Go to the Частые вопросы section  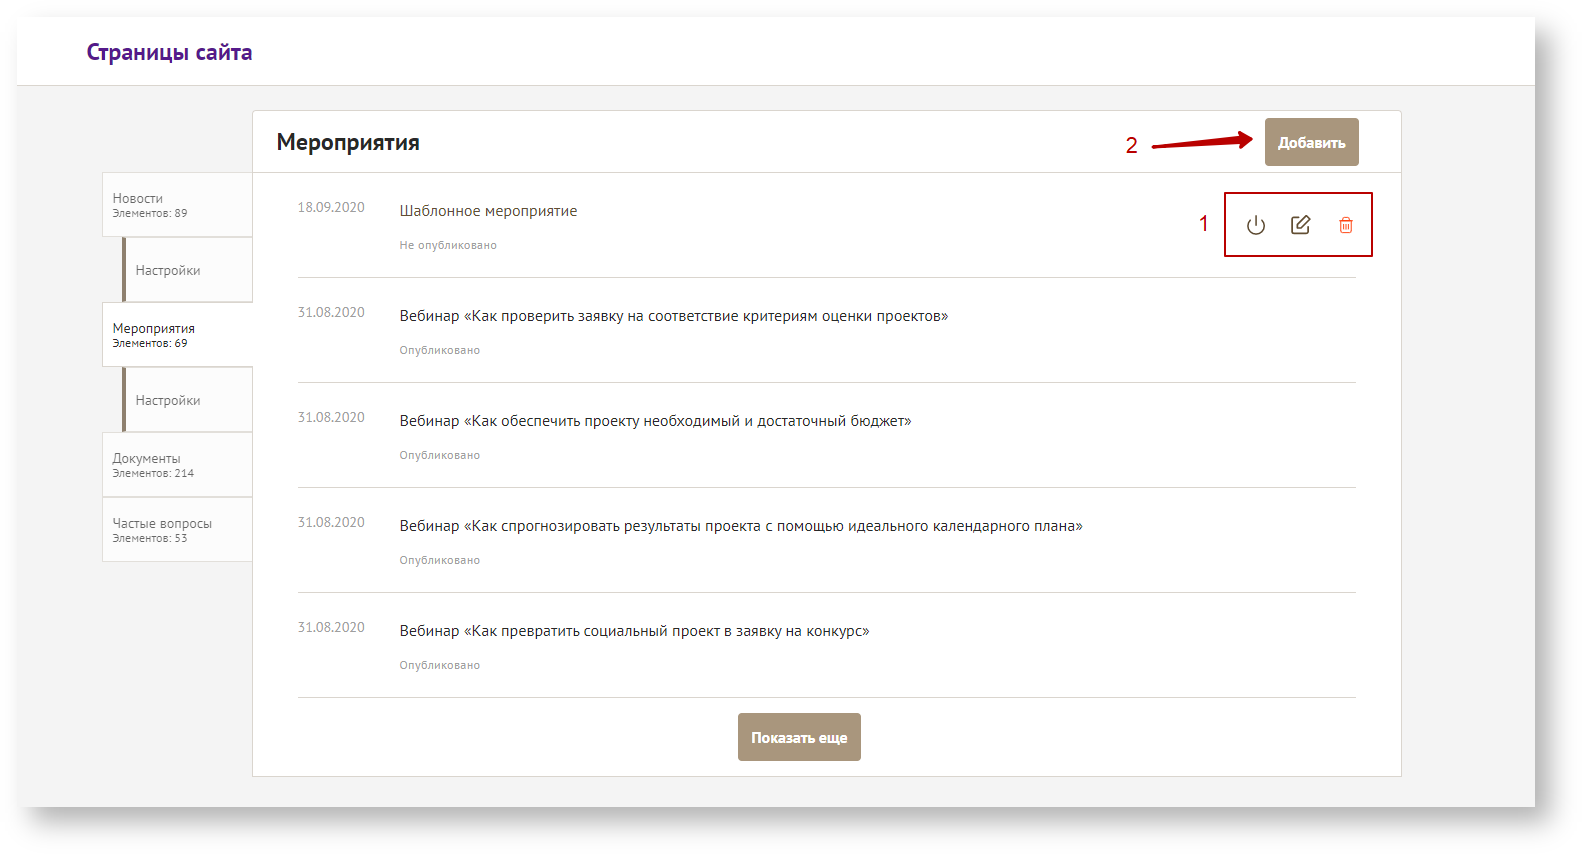pos(177,530)
